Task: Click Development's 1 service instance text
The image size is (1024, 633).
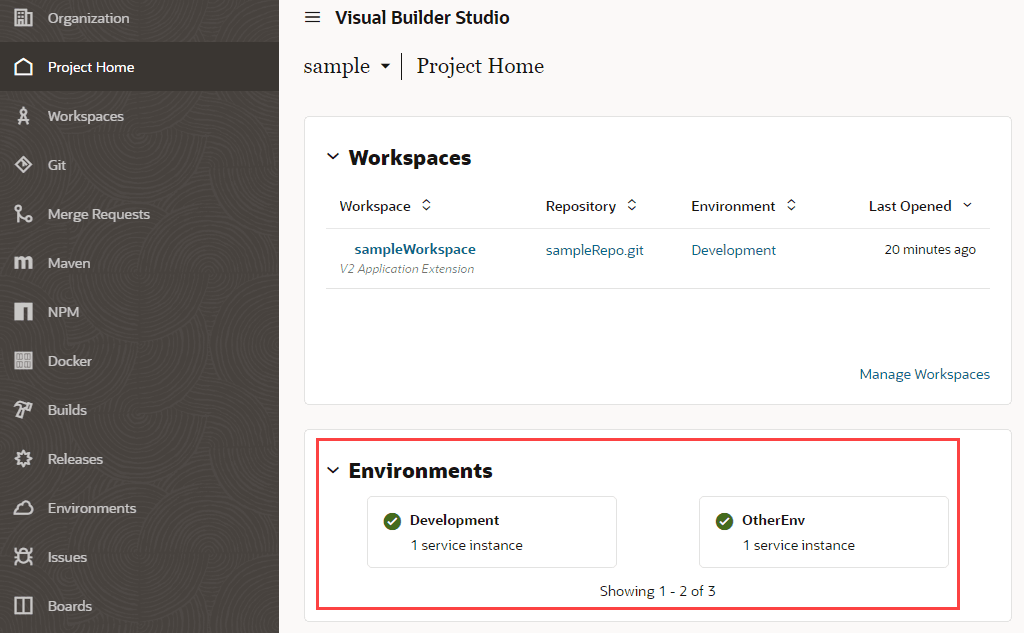Action: point(466,545)
